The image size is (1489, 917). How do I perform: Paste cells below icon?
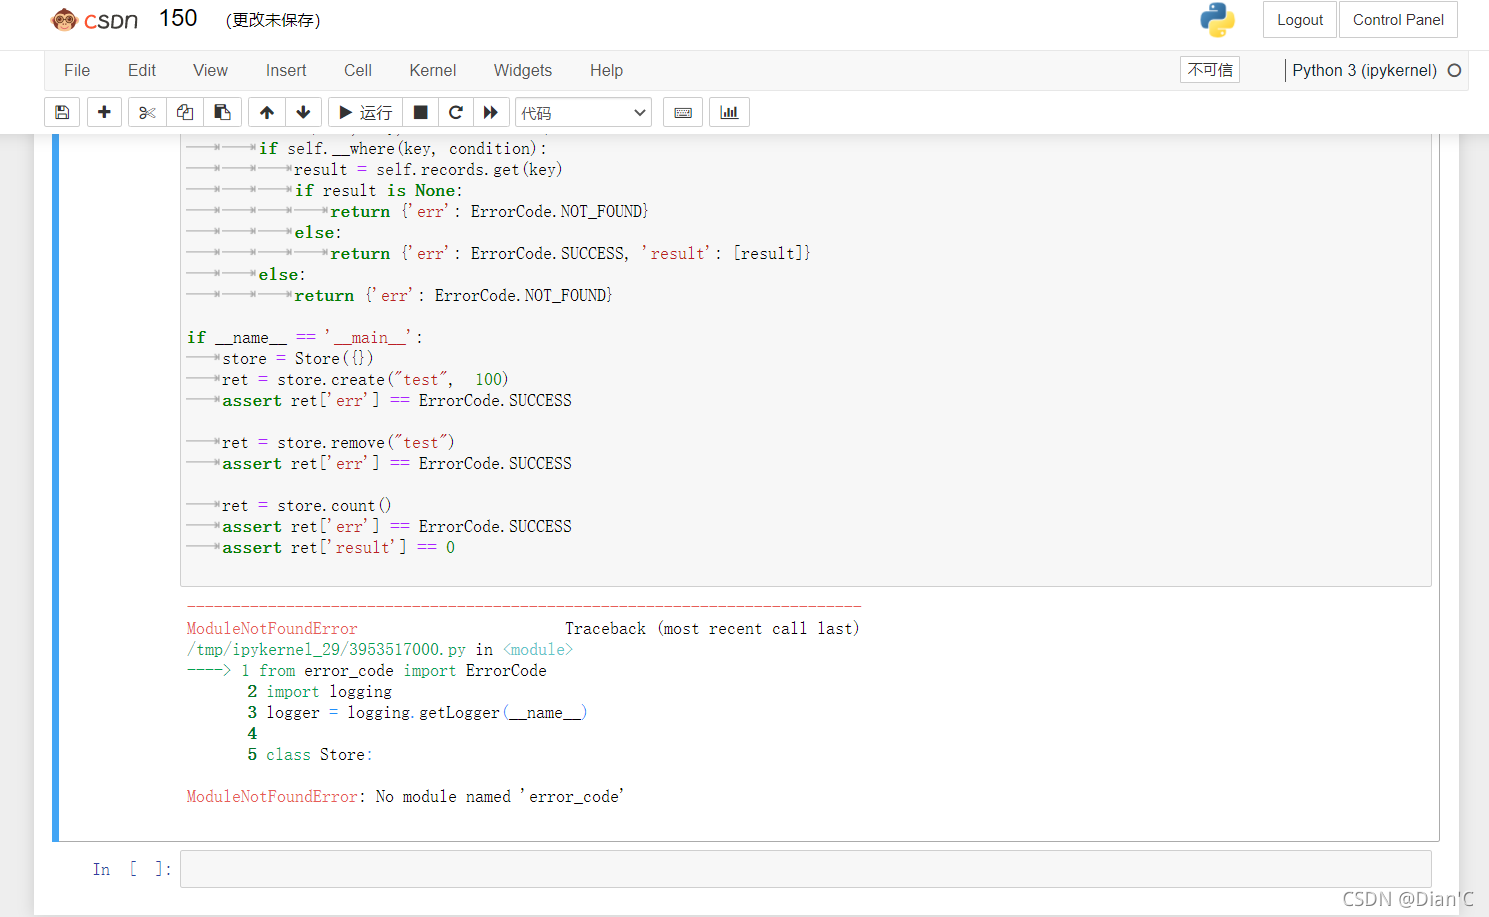coord(223,112)
